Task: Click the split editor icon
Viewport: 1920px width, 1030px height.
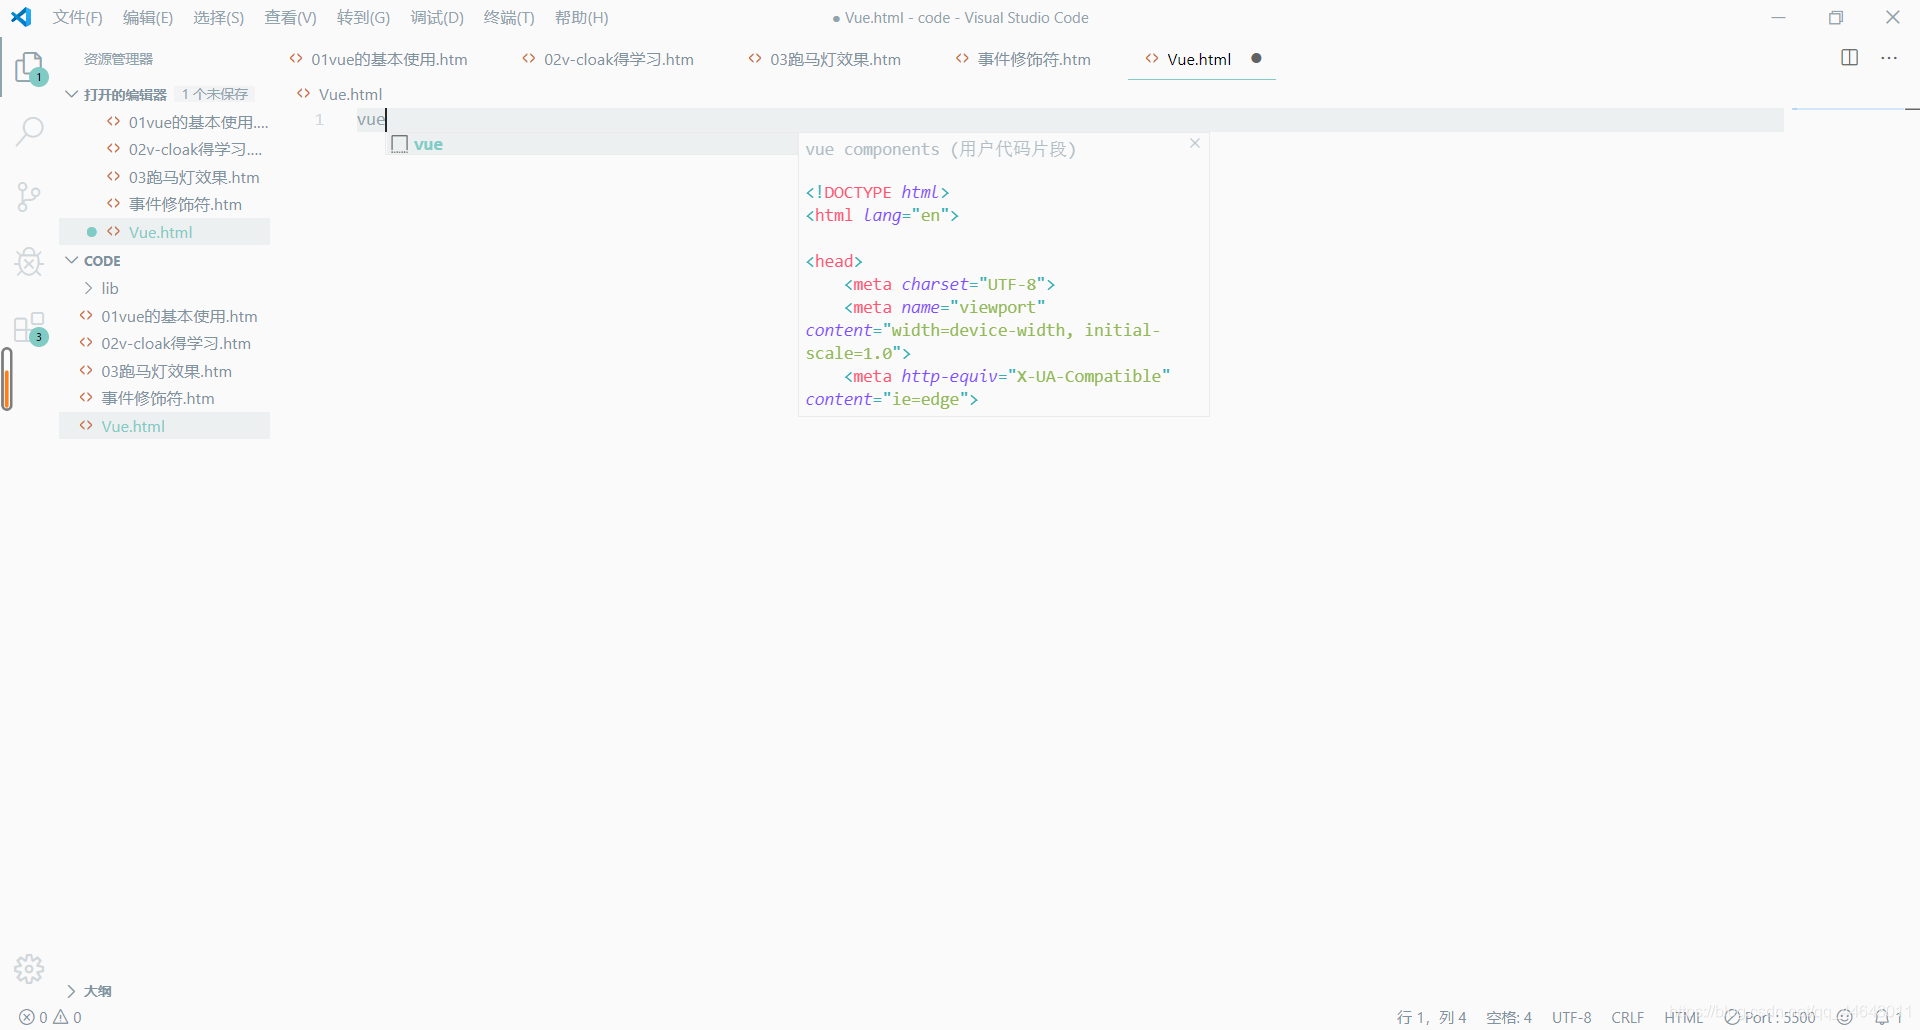Action: point(1850,58)
